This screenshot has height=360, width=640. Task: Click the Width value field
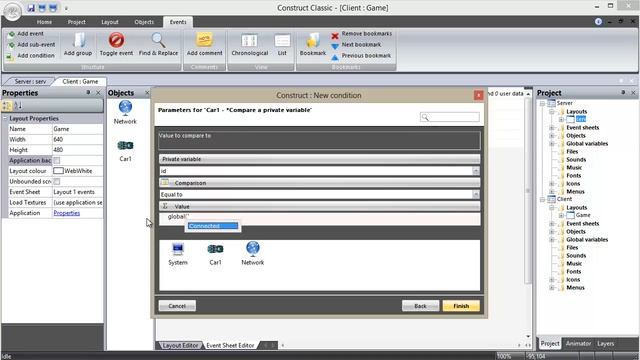click(78, 139)
